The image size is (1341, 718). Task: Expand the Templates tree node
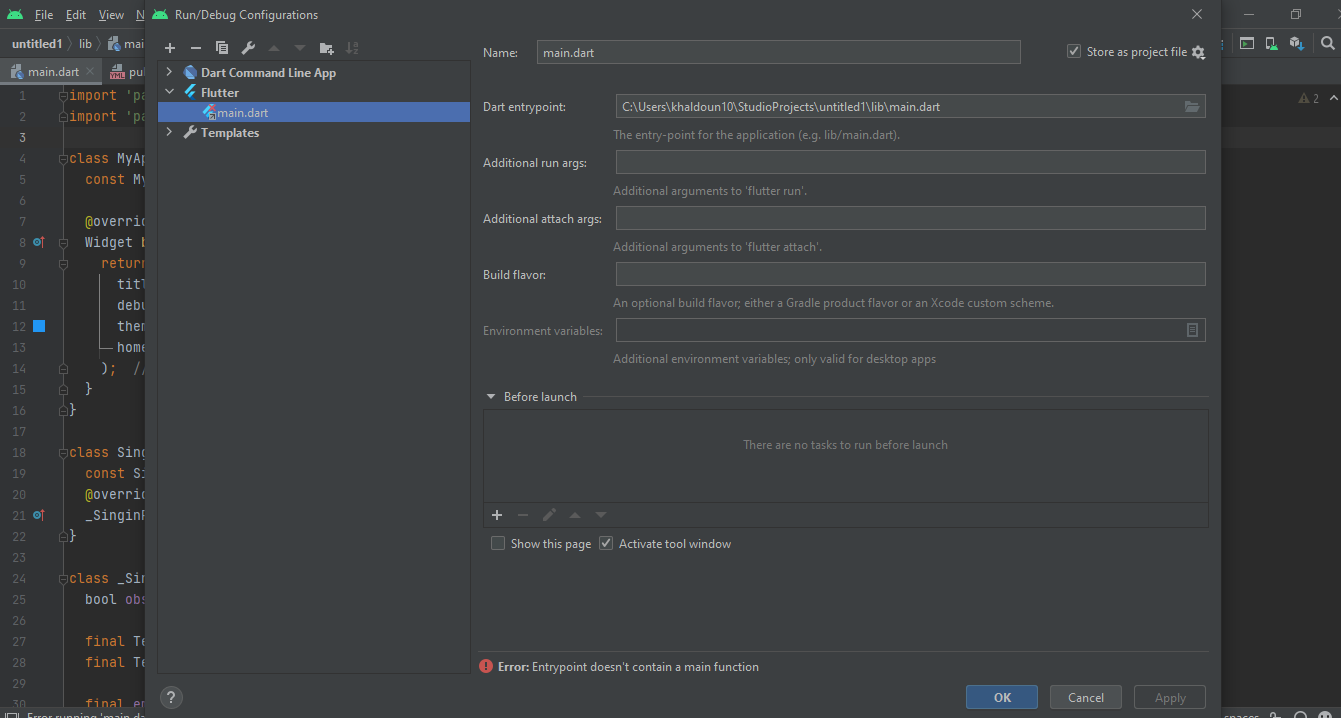pyautogui.click(x=169, y=132)
